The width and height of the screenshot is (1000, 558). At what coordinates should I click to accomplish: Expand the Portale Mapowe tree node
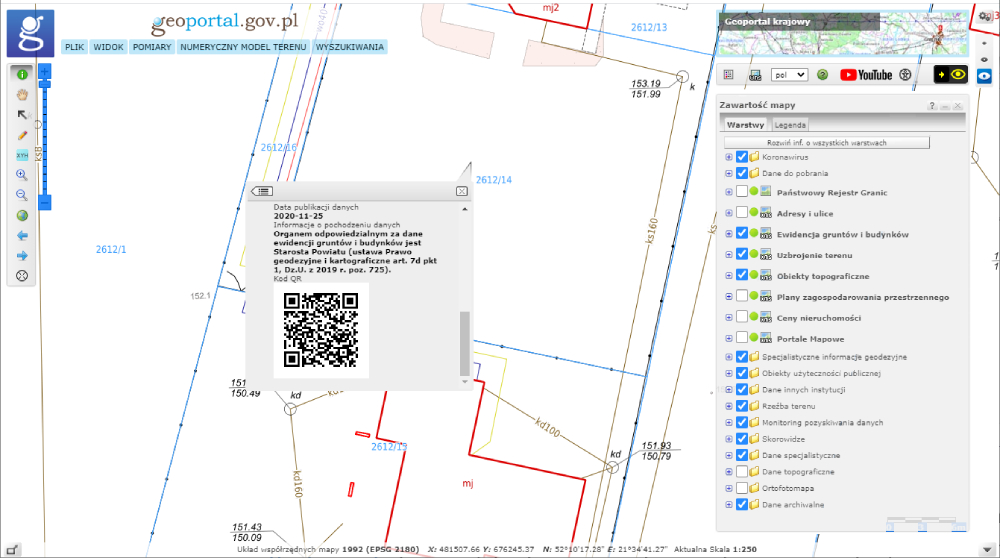coord(728,339)
